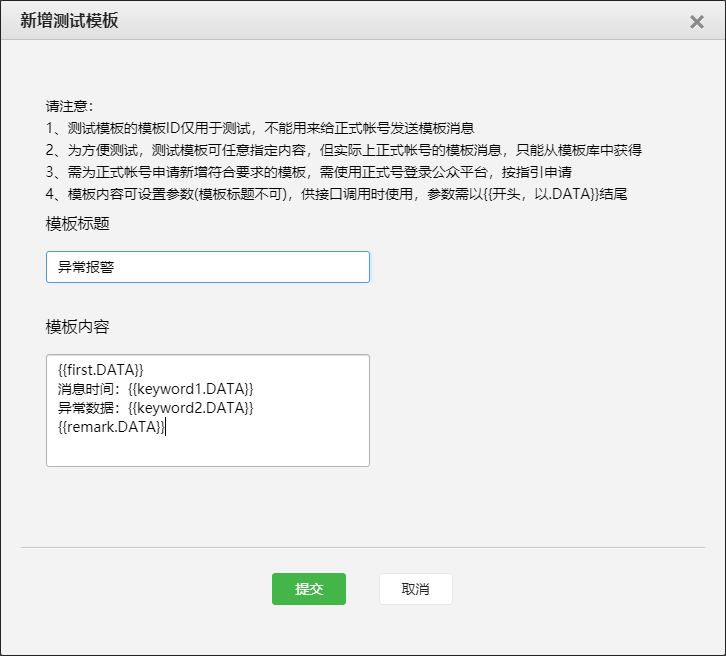The width and height of the screenshot is (726, 656).
Task: Click the 异常数据：{{keyword2.DATA}} line
Action: (156, 408)
